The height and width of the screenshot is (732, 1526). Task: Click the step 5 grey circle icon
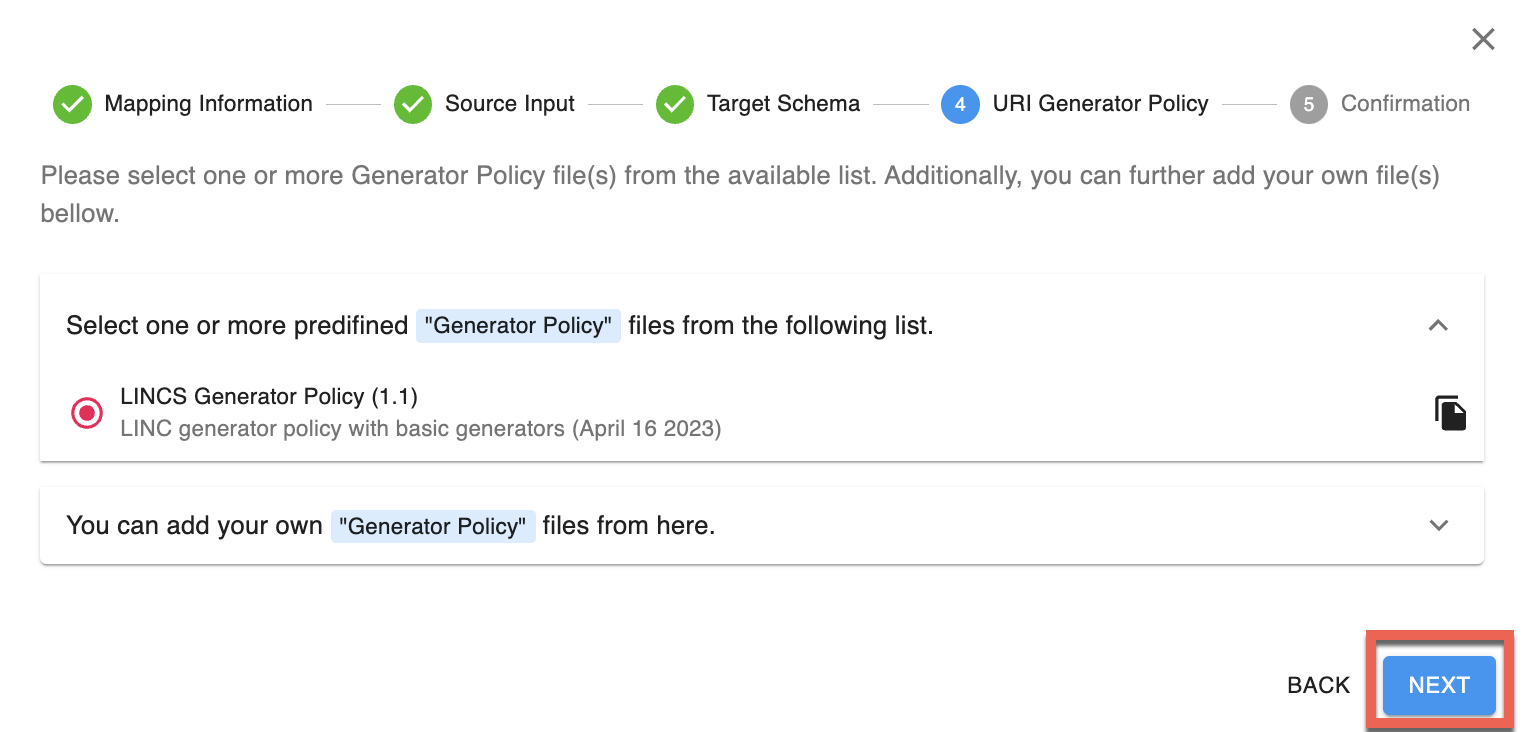click(x=1308, y=104)
